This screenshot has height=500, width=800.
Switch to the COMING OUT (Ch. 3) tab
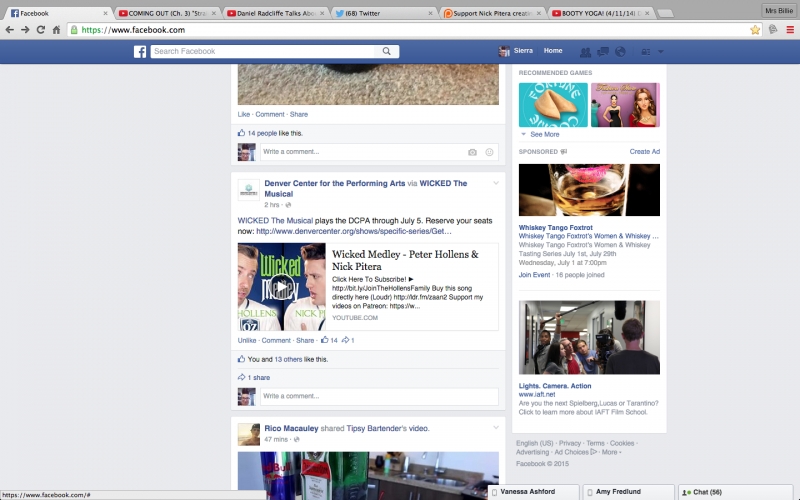pos(166,13)
